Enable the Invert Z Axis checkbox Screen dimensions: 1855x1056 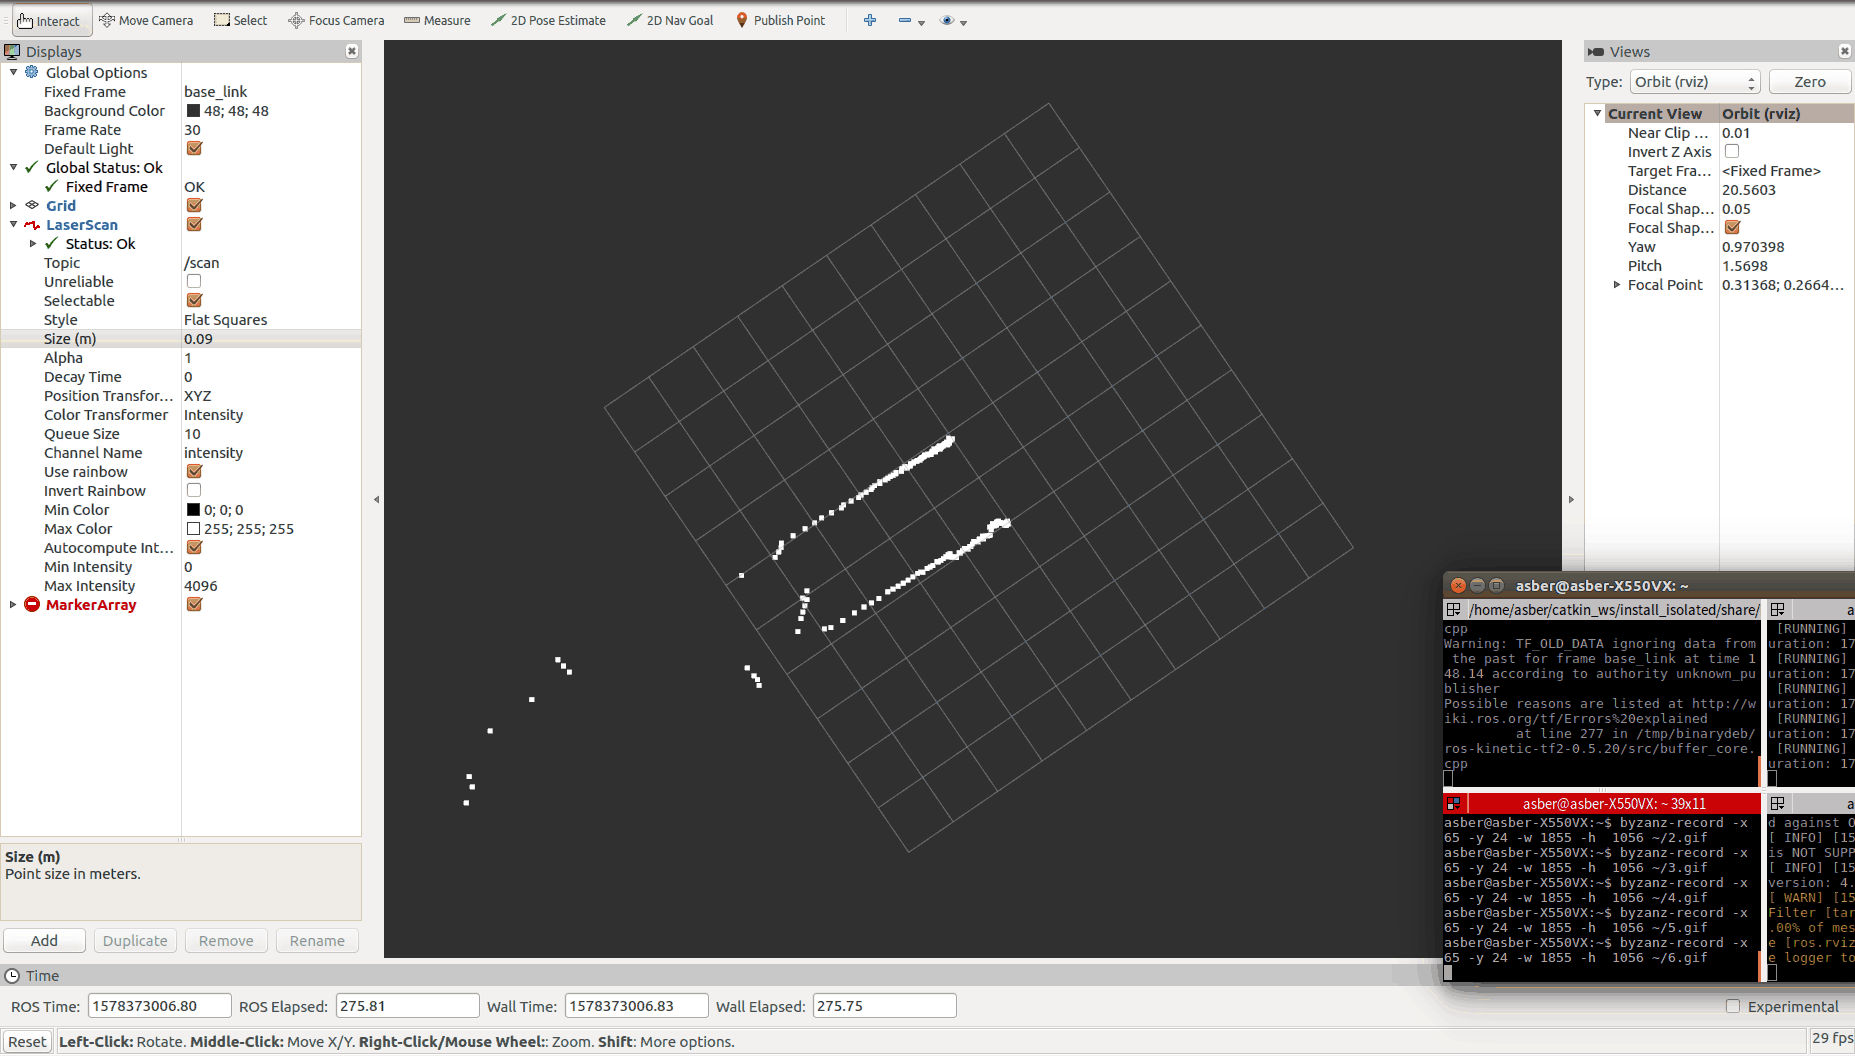pyautogui.click(x=1732, y=151)
